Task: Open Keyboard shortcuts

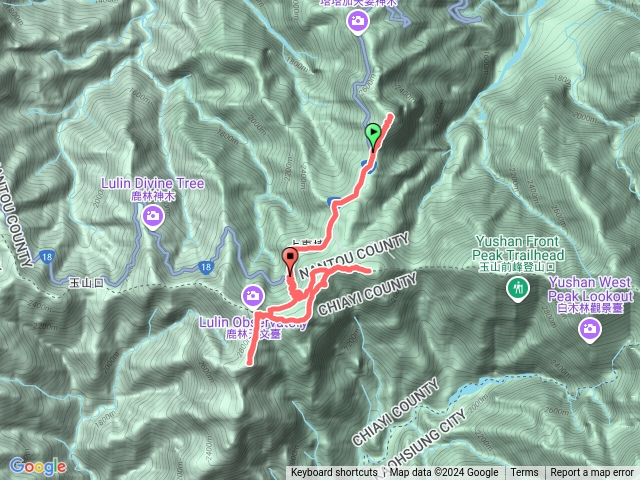Action: coord(334,473)
